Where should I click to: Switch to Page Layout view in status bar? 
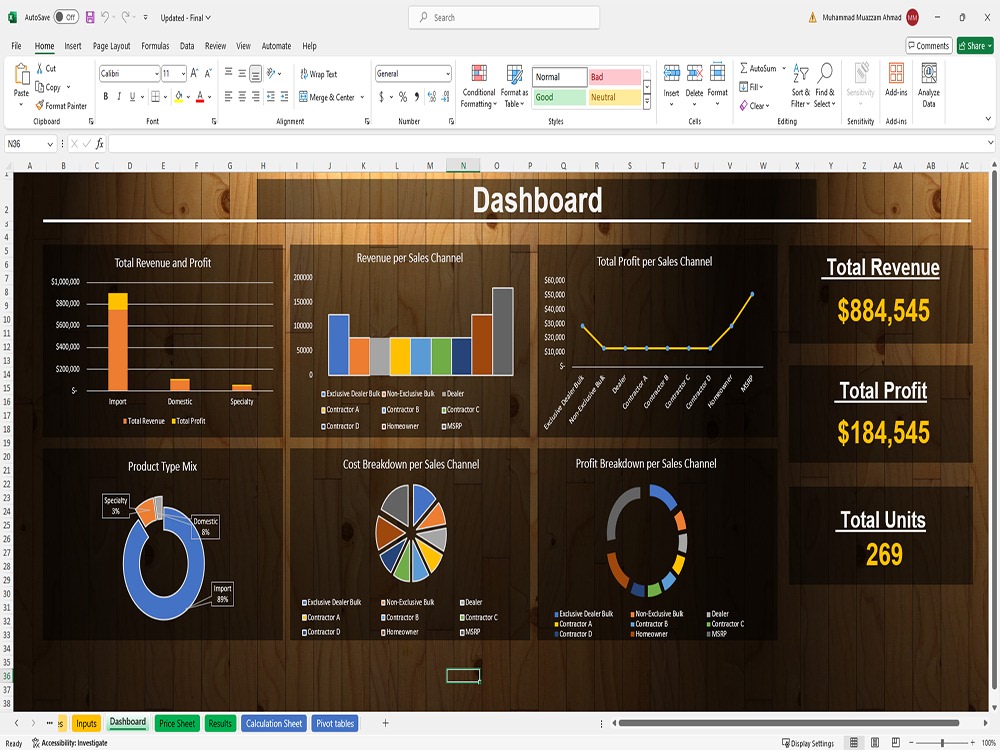(875, 742)
